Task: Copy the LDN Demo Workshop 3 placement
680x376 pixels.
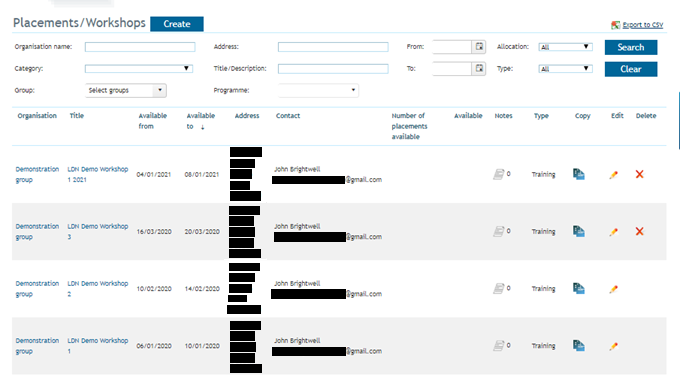Action: click(x=579, y=232)
